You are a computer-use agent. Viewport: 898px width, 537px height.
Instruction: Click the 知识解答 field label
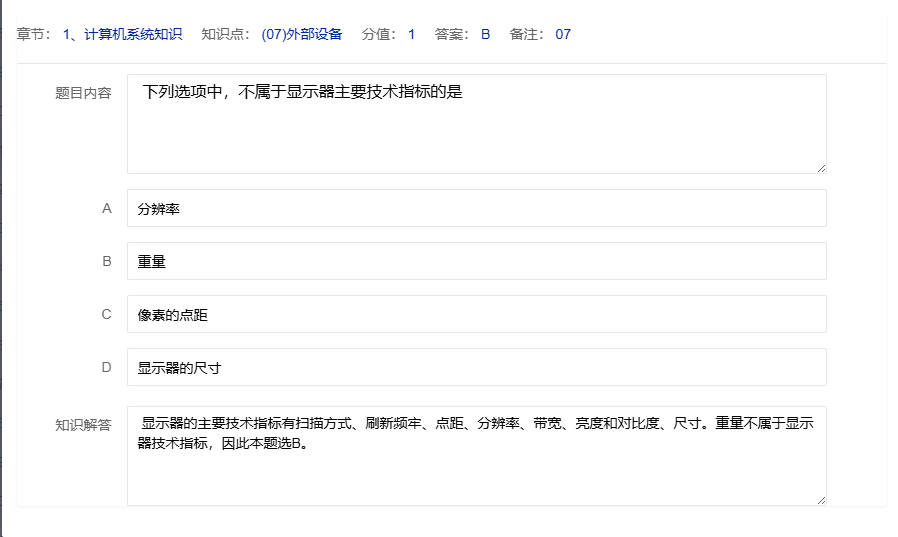coord(83,424)
